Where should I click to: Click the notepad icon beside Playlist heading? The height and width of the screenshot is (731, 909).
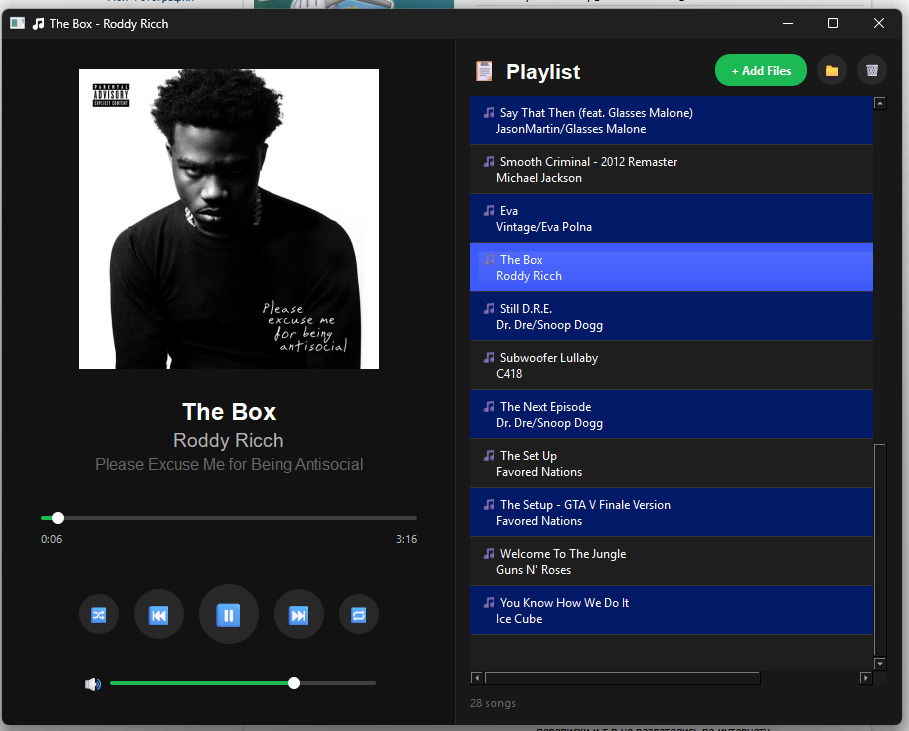click(x=484, y=71)
